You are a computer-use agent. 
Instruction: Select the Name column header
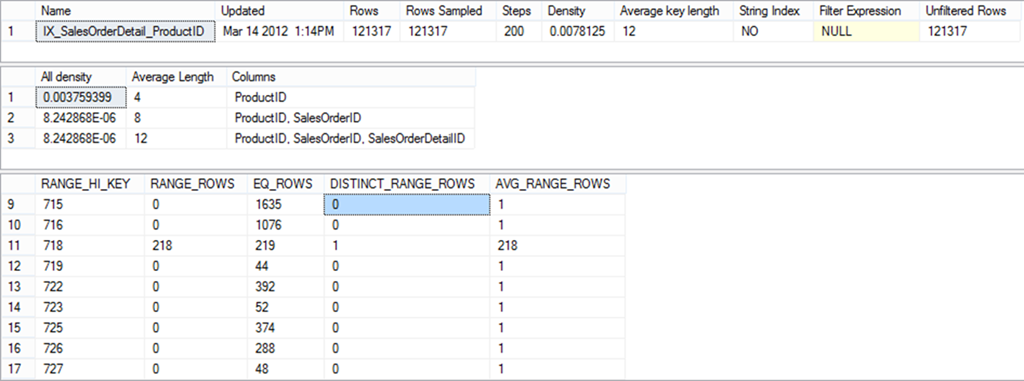point(125,11)
